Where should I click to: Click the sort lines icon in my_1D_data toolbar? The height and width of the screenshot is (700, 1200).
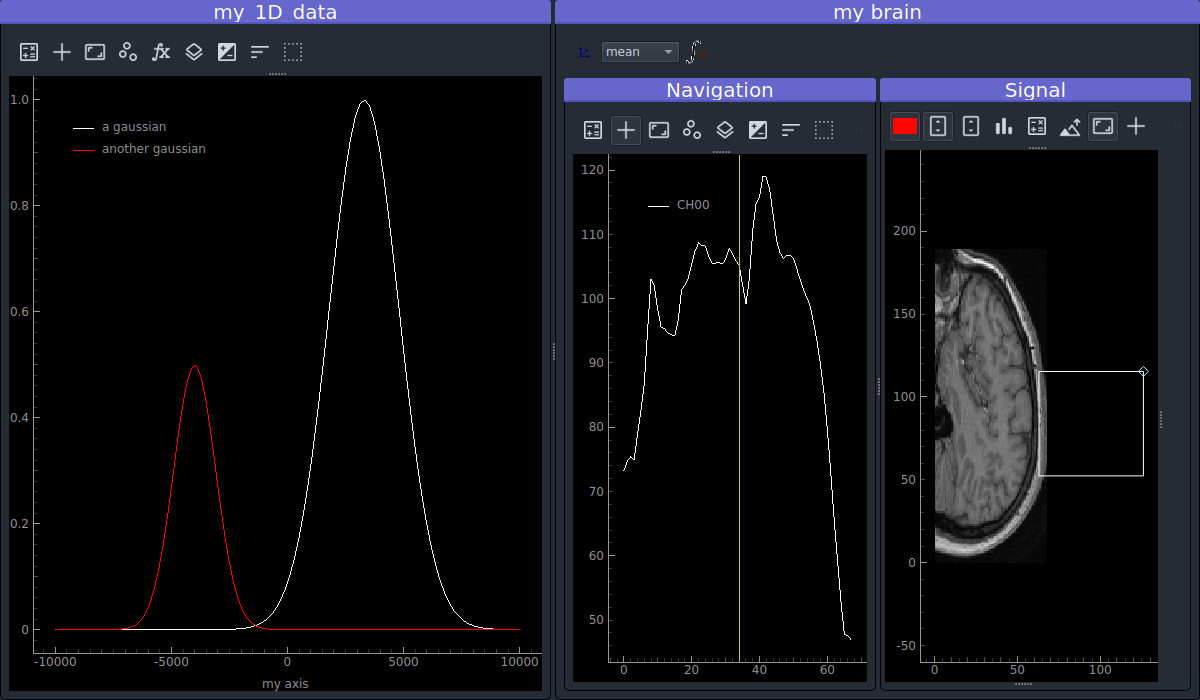click(260, 52)
